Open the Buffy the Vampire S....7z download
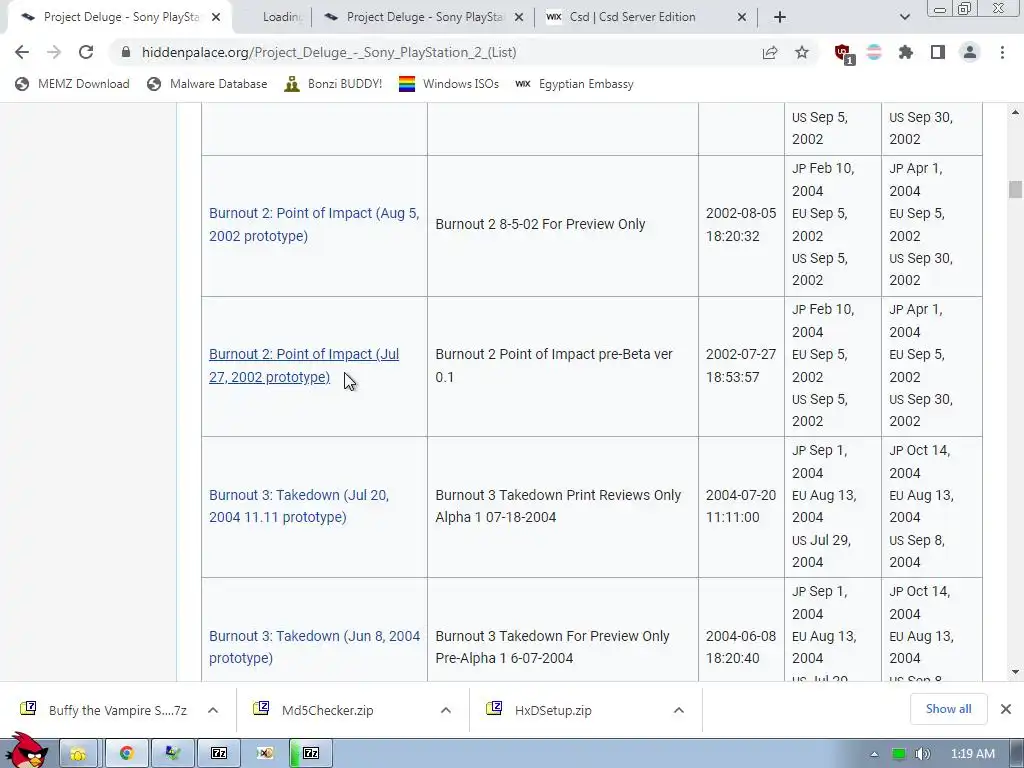The height and width of the screenshot is (768, 1024). [x=104, y=710]
